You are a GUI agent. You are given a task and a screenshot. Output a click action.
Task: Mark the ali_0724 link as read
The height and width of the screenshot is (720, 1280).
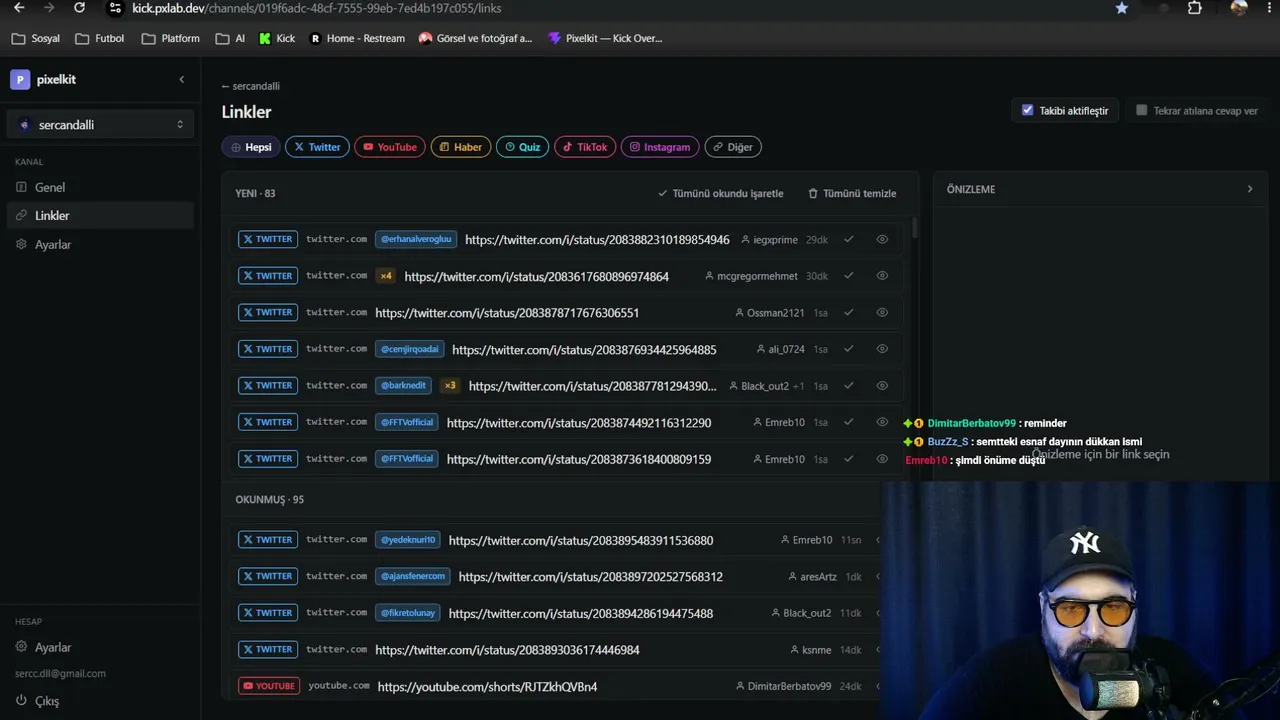click(x=849, y=349)
